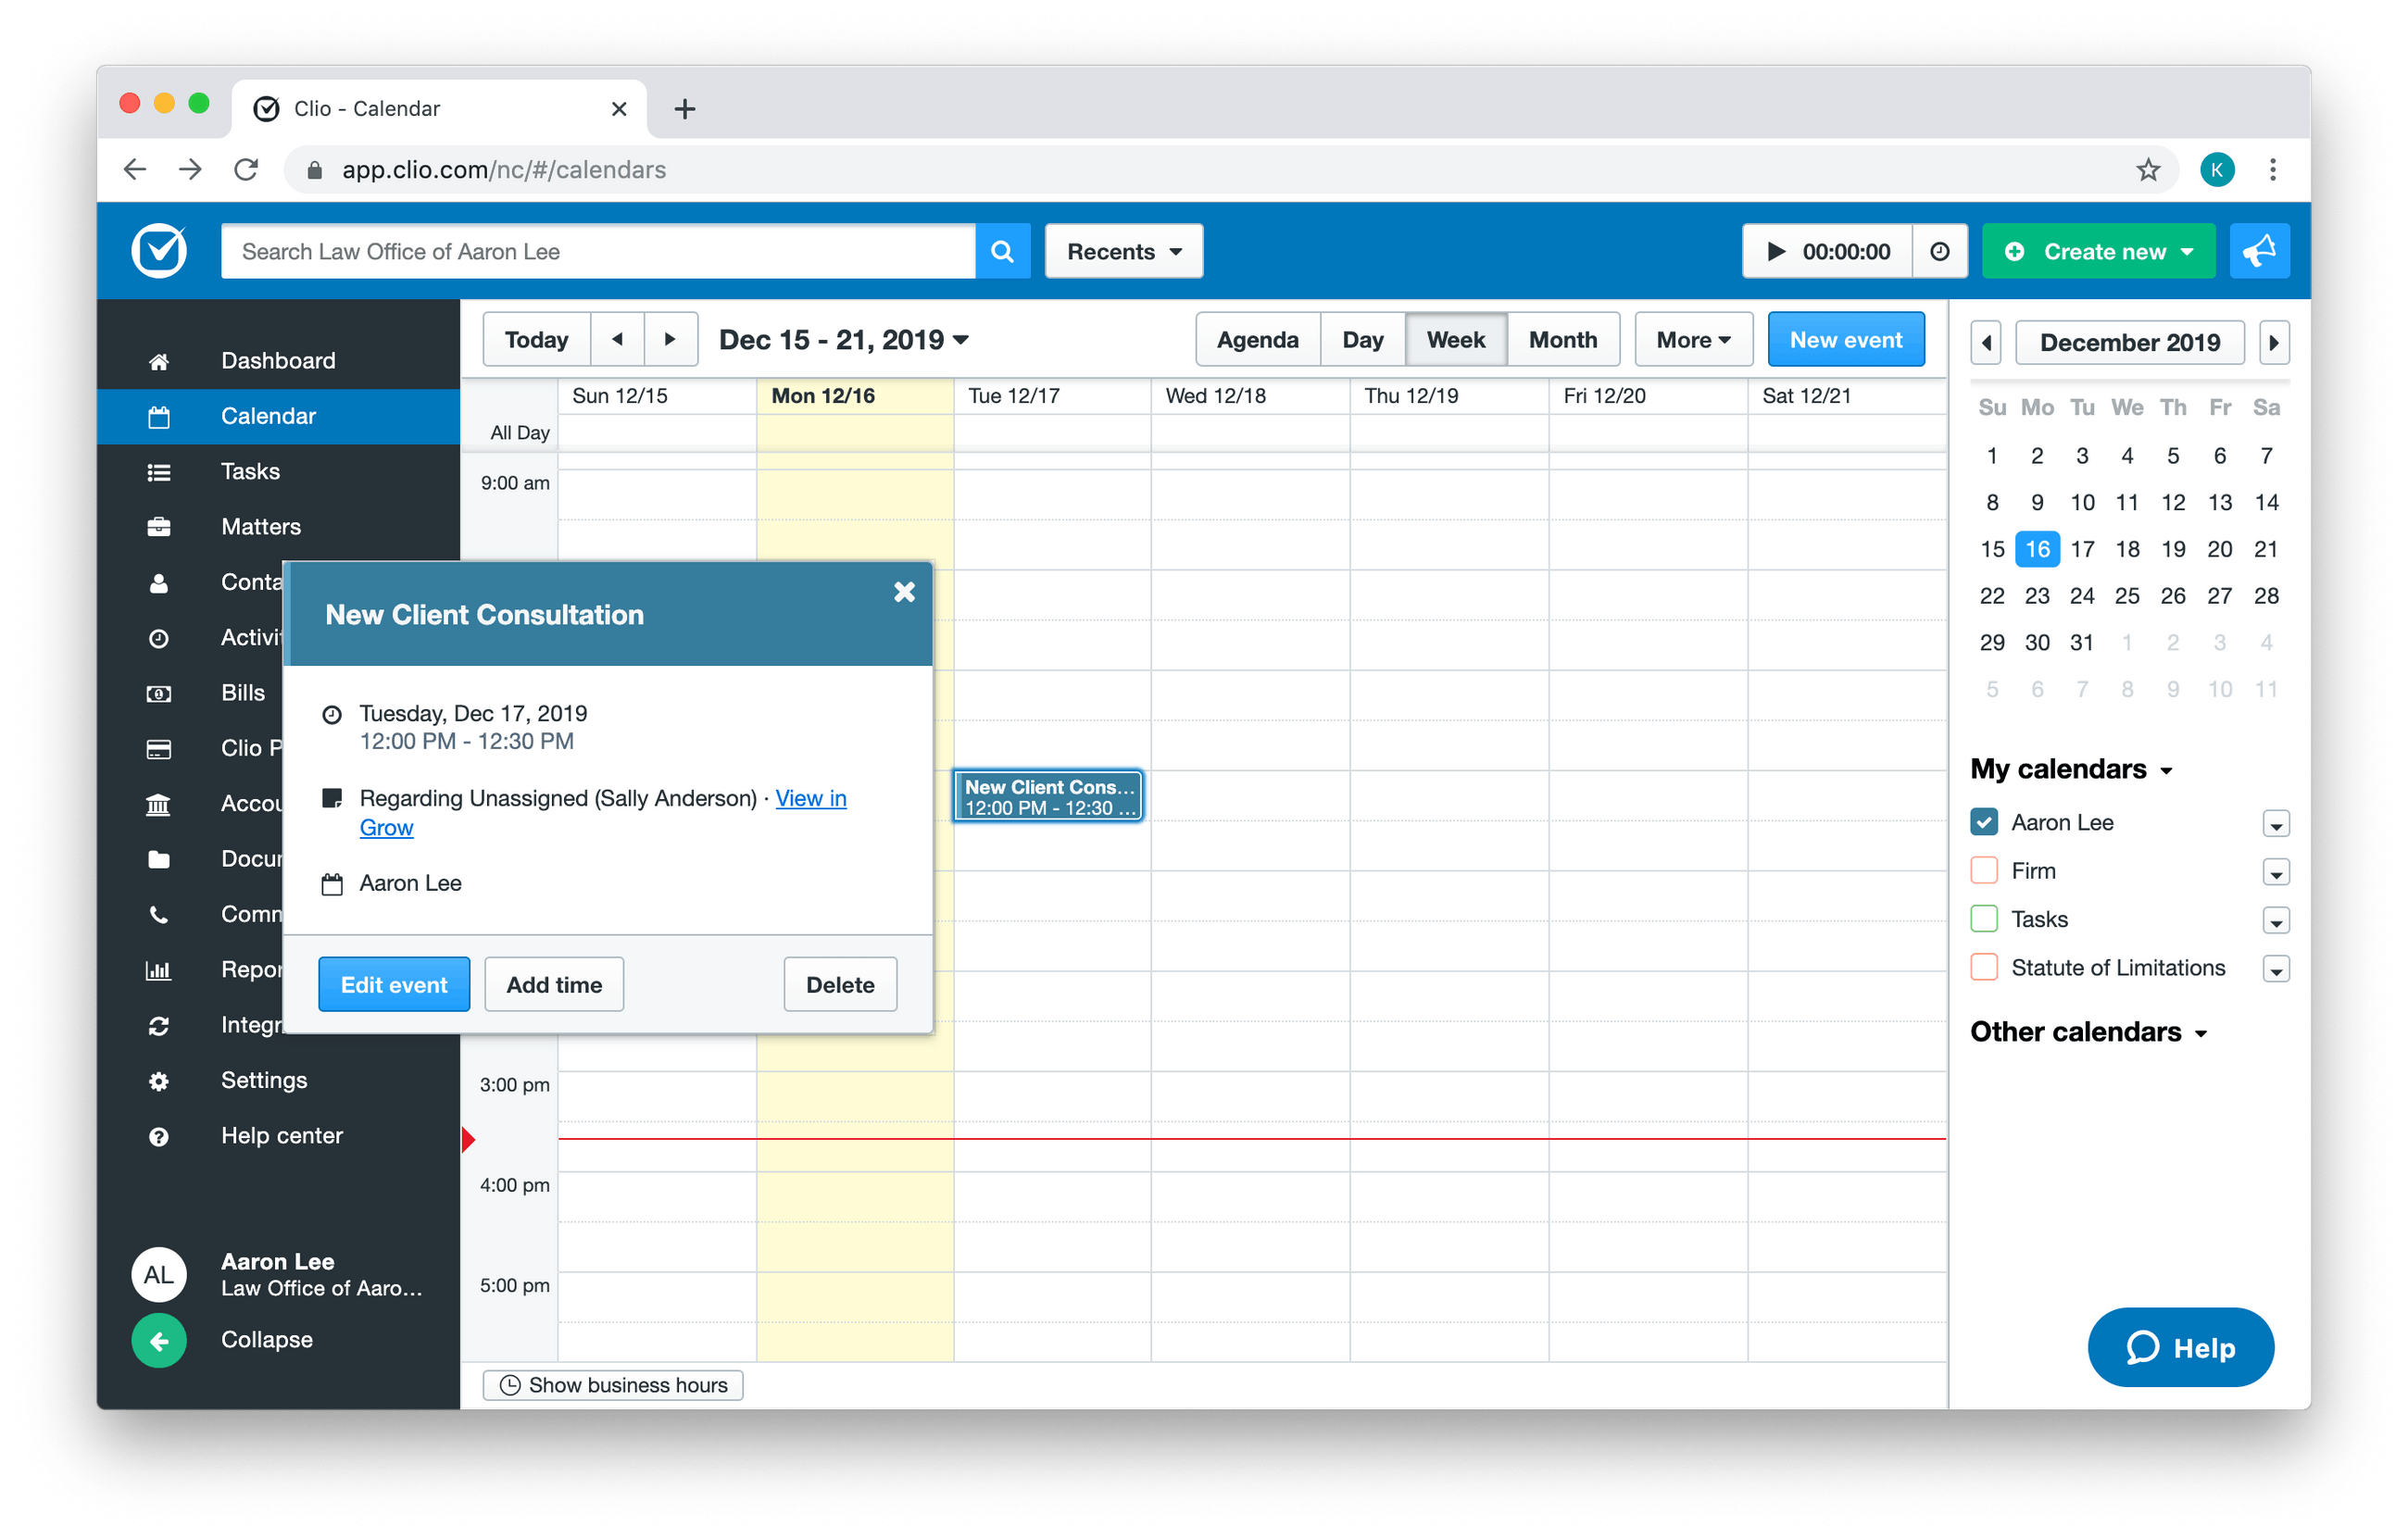Click the megaphone announcements icon
This screenshot has width=2408, height=1538.
pyautogui.click(x=2259, y=251)
